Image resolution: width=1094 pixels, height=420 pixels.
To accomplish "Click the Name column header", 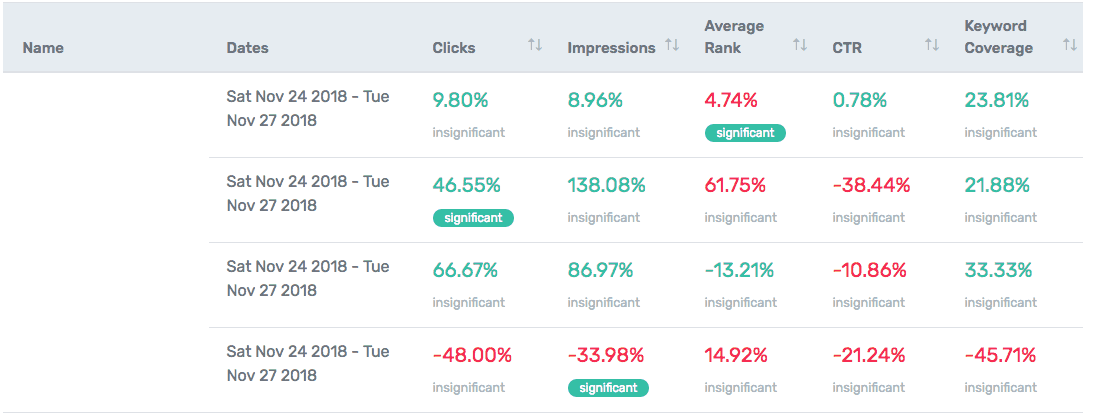I will click(43, 47).
